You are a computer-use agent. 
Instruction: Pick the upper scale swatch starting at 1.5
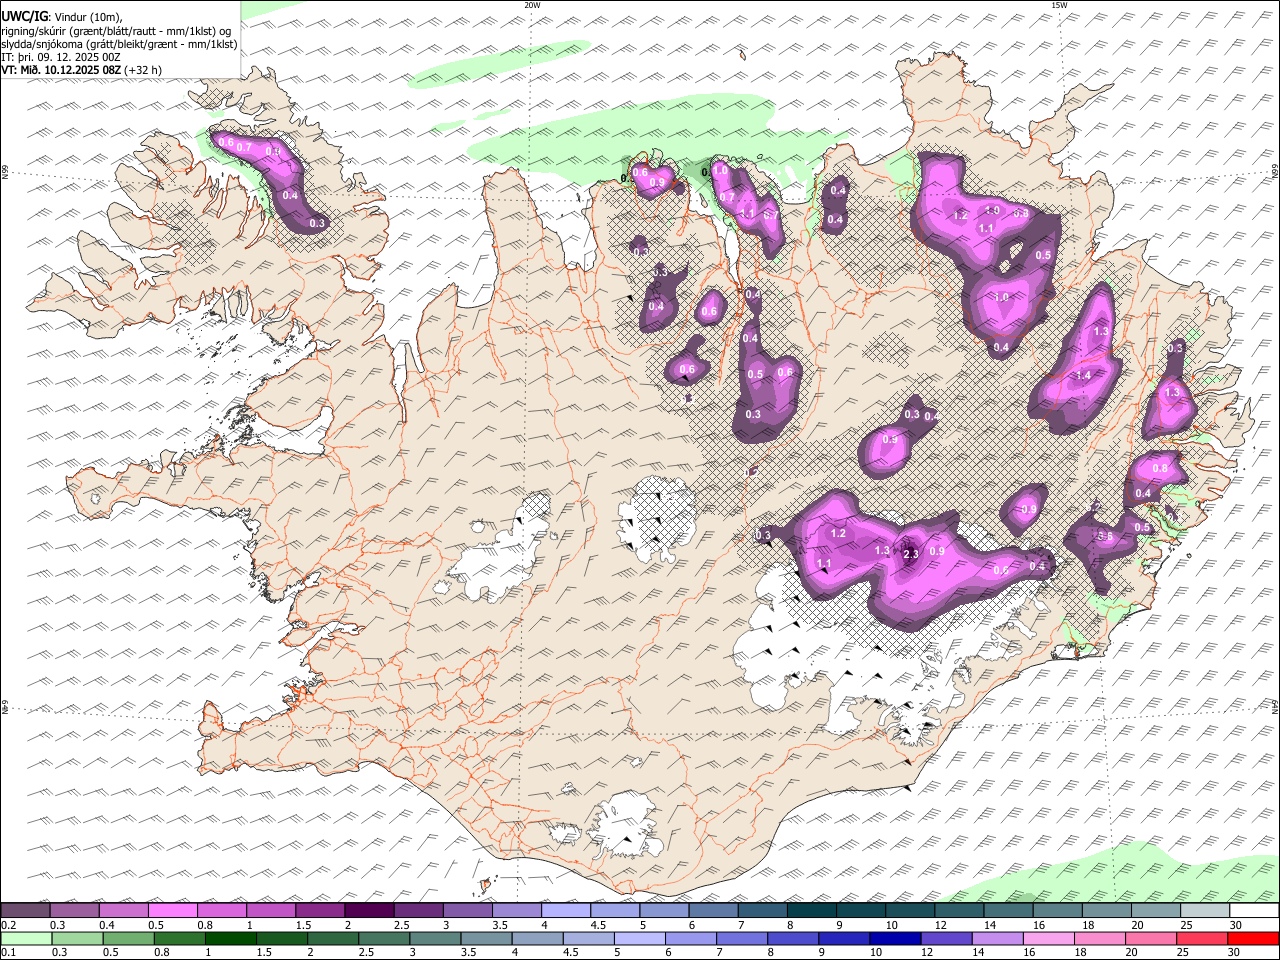(x=320, y=911)
